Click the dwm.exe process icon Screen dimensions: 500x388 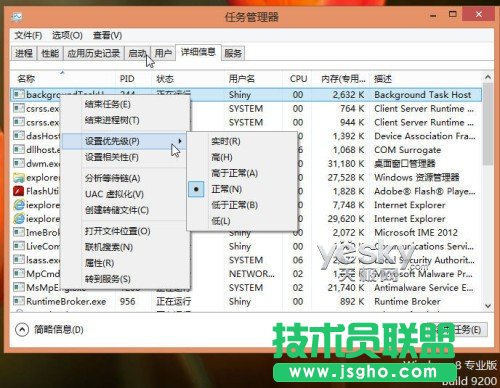point(19,163)
